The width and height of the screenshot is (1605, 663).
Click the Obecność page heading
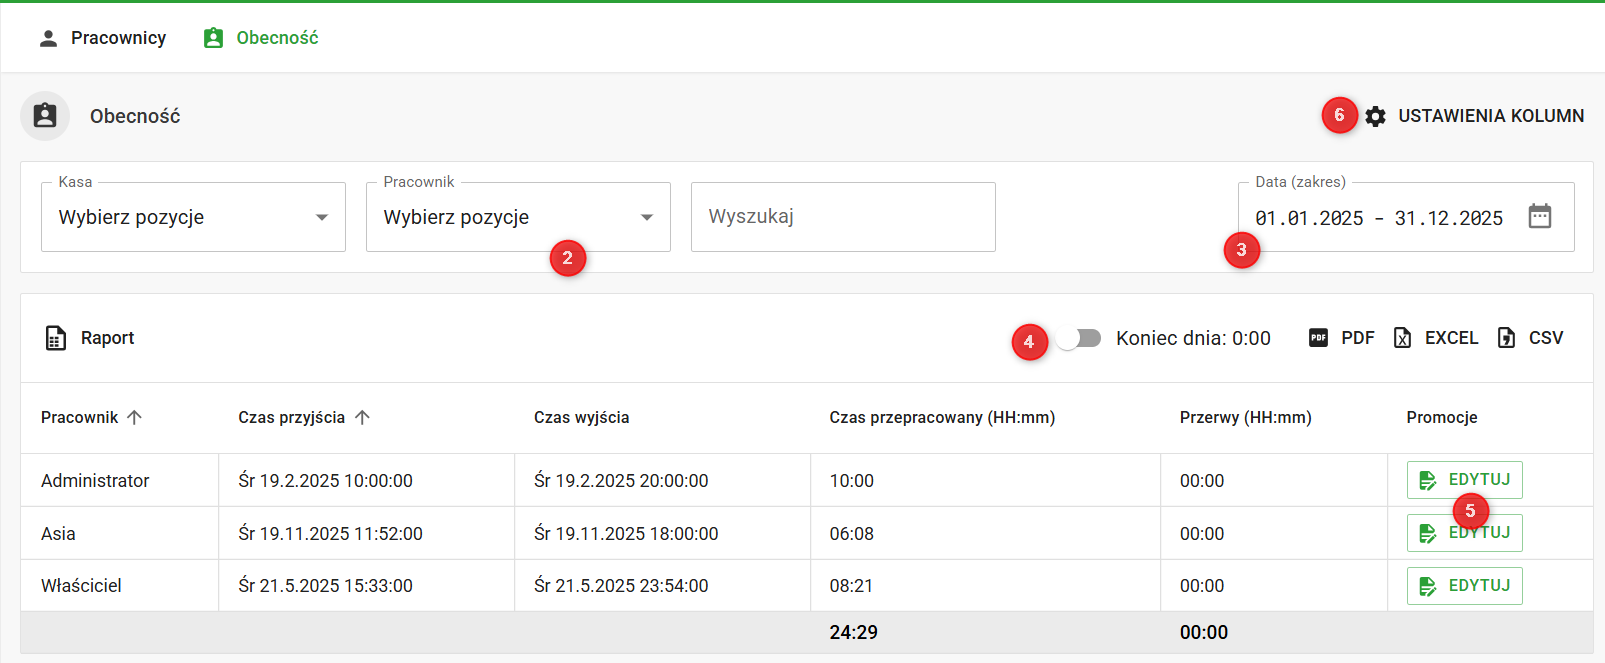(x=135, y=116)
